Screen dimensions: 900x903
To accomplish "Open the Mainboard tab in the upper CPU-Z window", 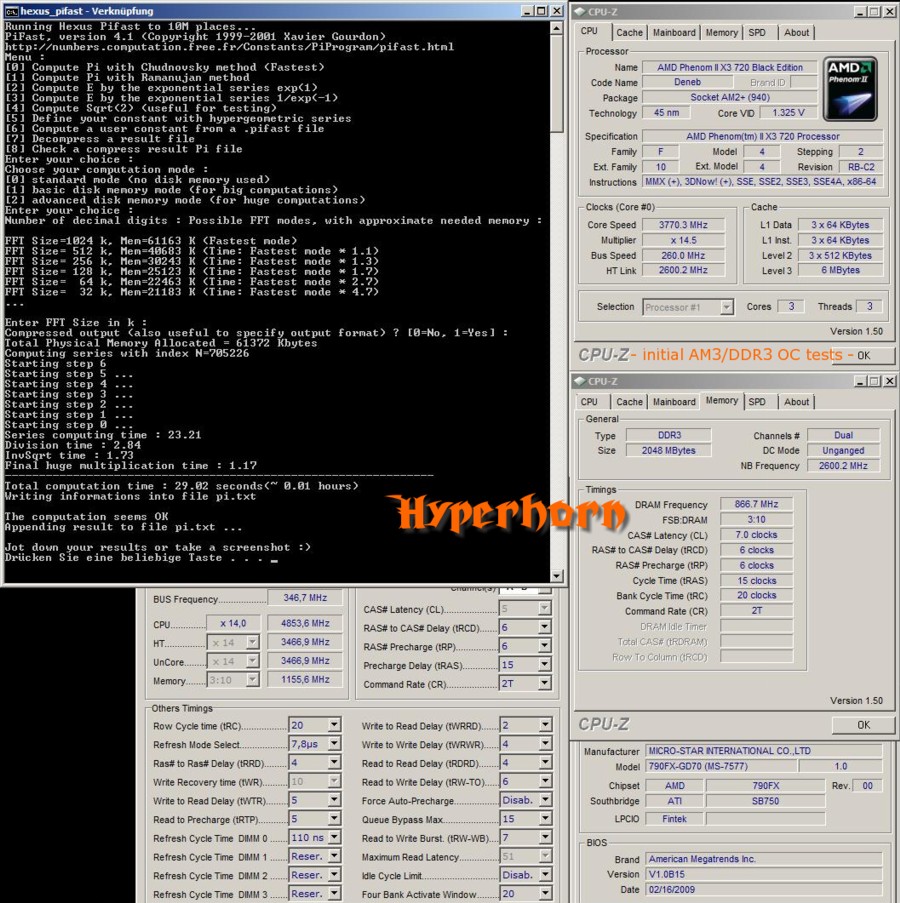I will pyautogui.click(x=674, y=33).
